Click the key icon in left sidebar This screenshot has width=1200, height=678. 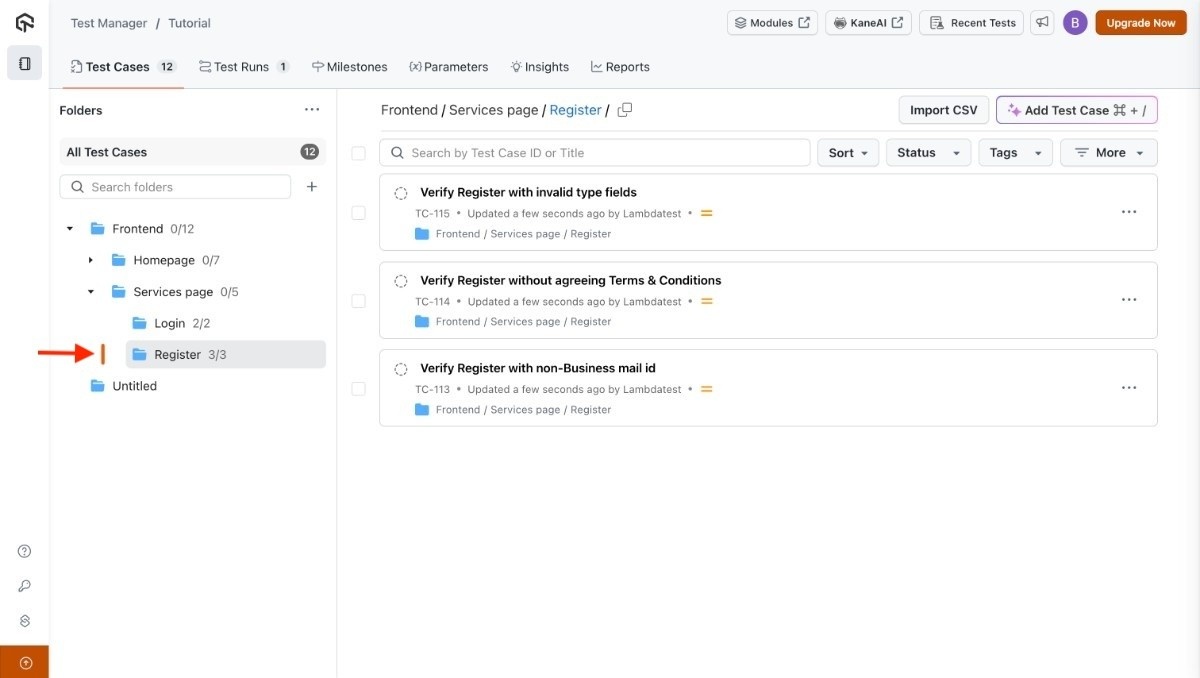click(x=25, y=586)
